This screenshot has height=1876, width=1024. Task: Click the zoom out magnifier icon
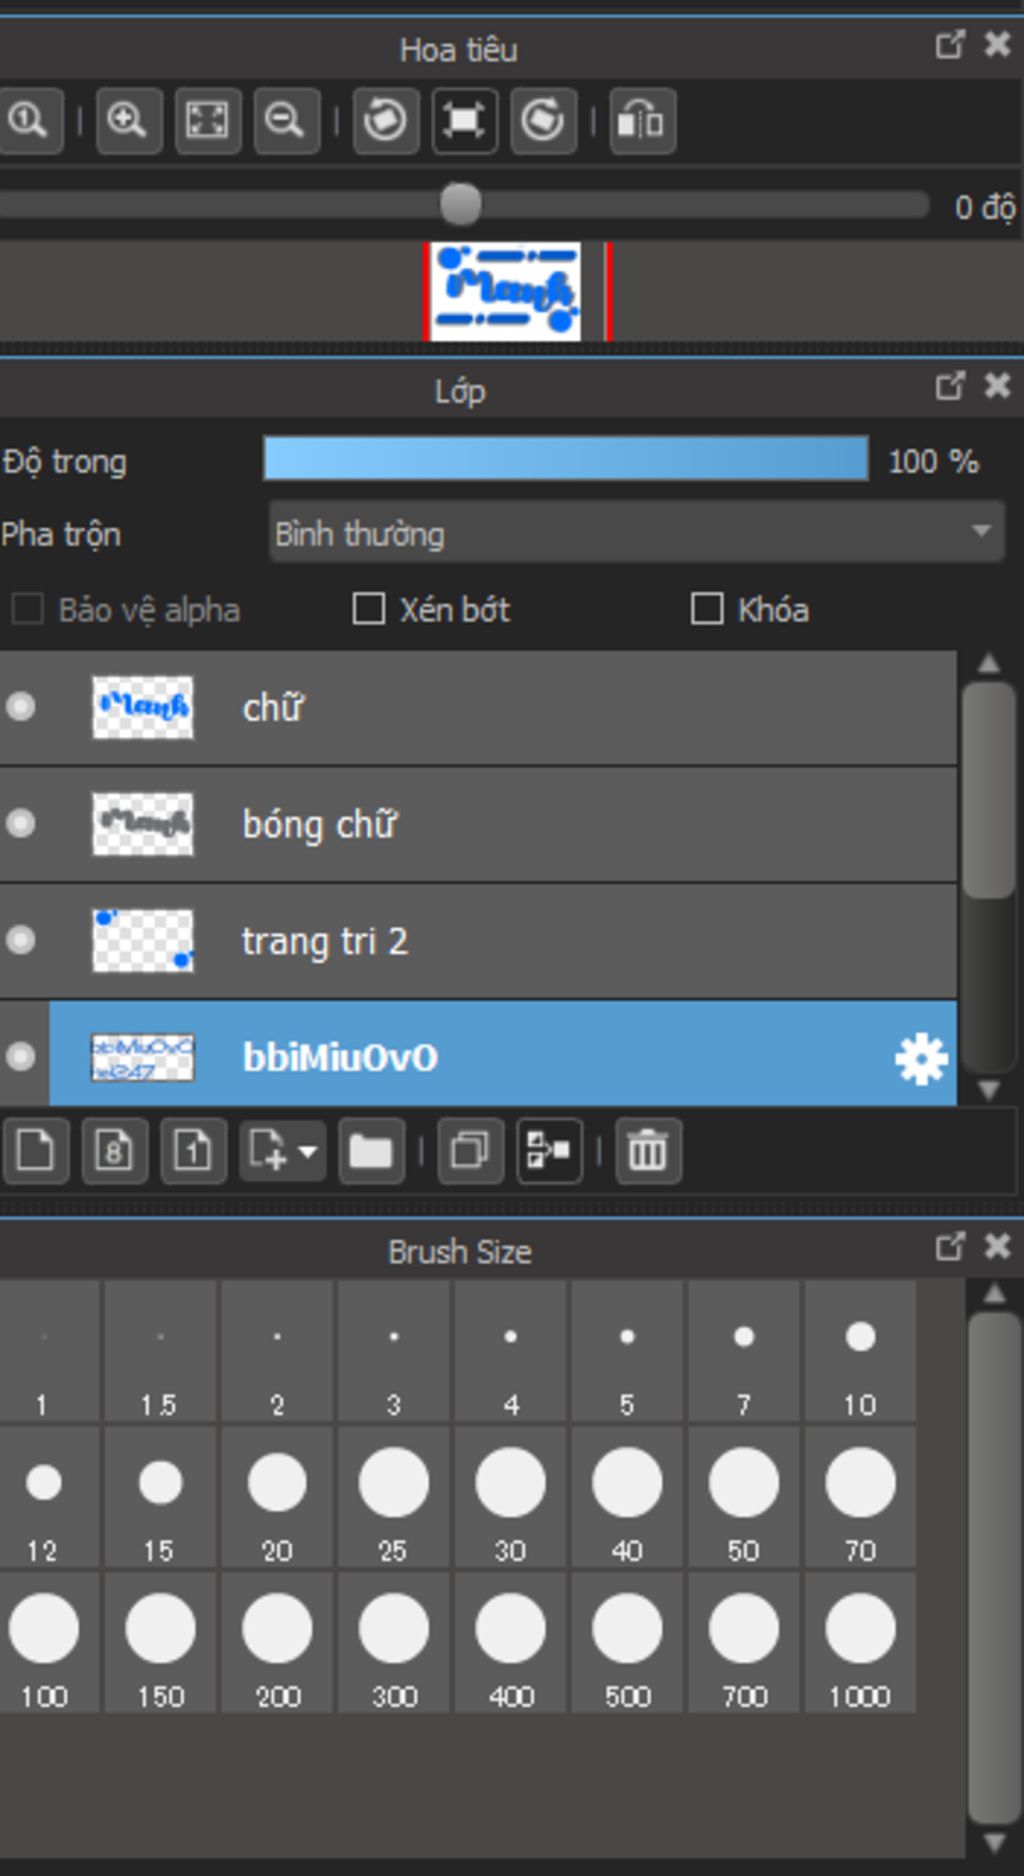coord(286,121)
